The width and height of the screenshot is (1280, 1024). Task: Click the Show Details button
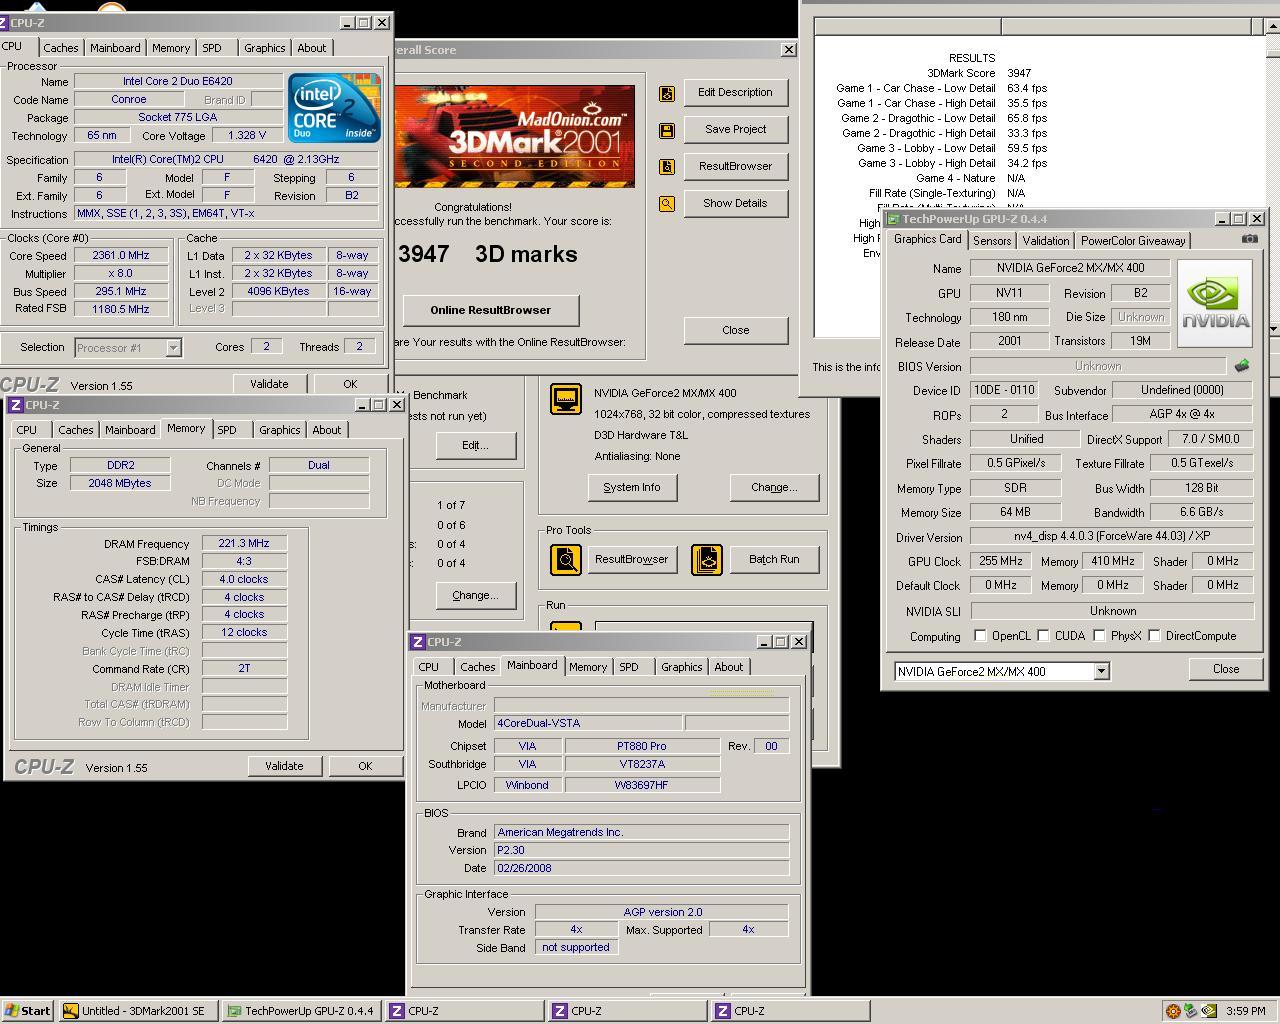coord(735,203)
